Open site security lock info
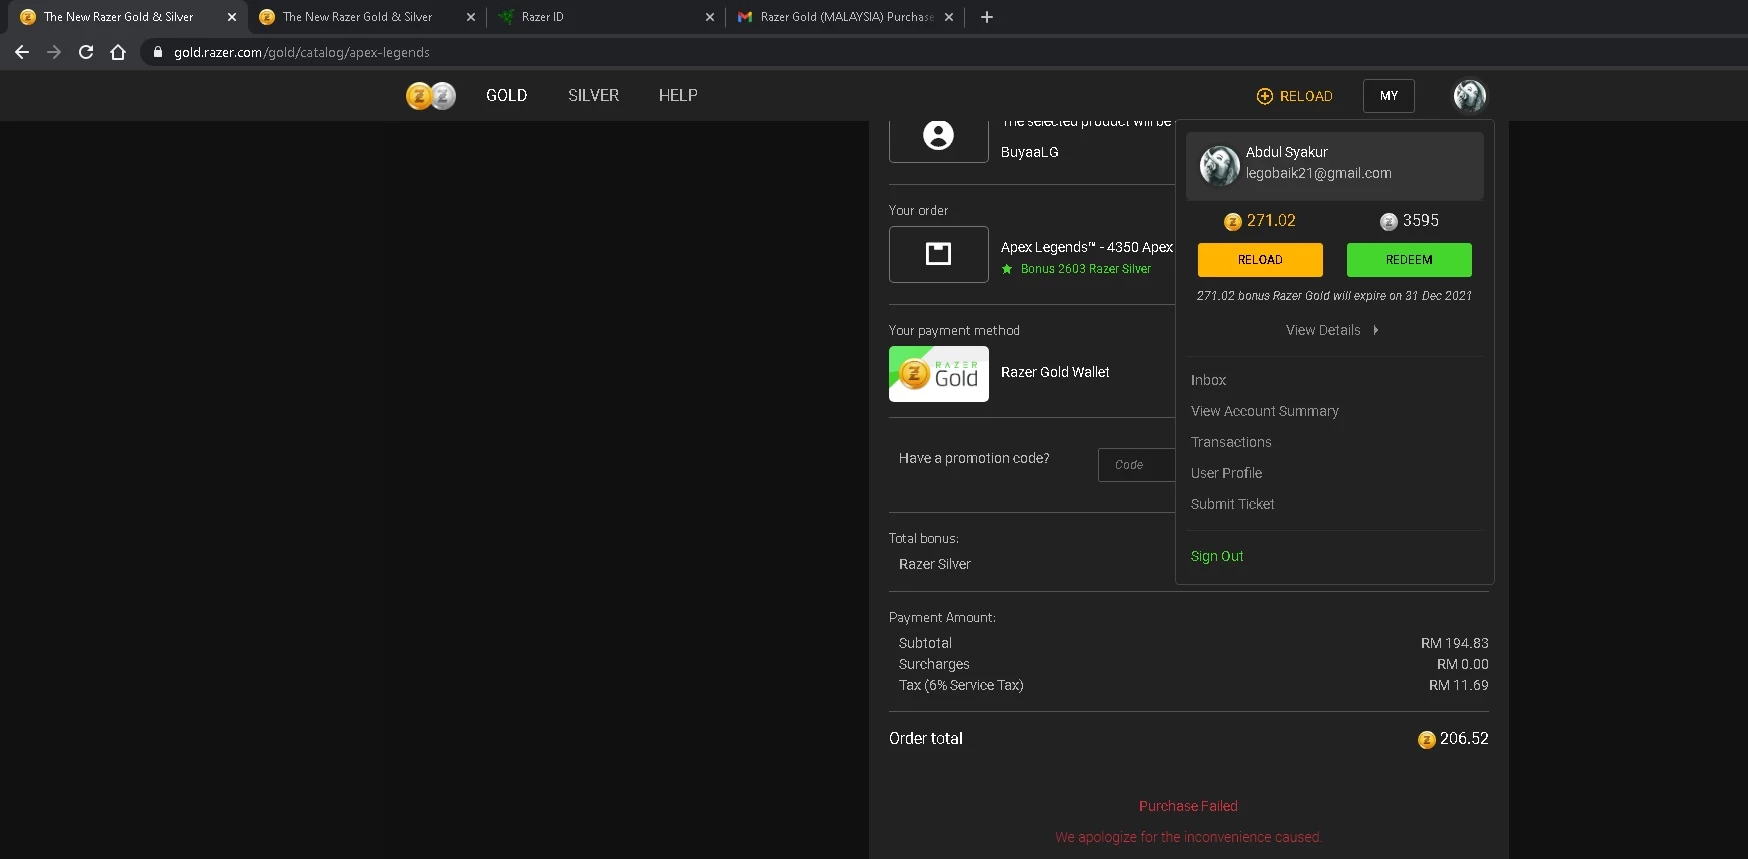 point(157,52)
